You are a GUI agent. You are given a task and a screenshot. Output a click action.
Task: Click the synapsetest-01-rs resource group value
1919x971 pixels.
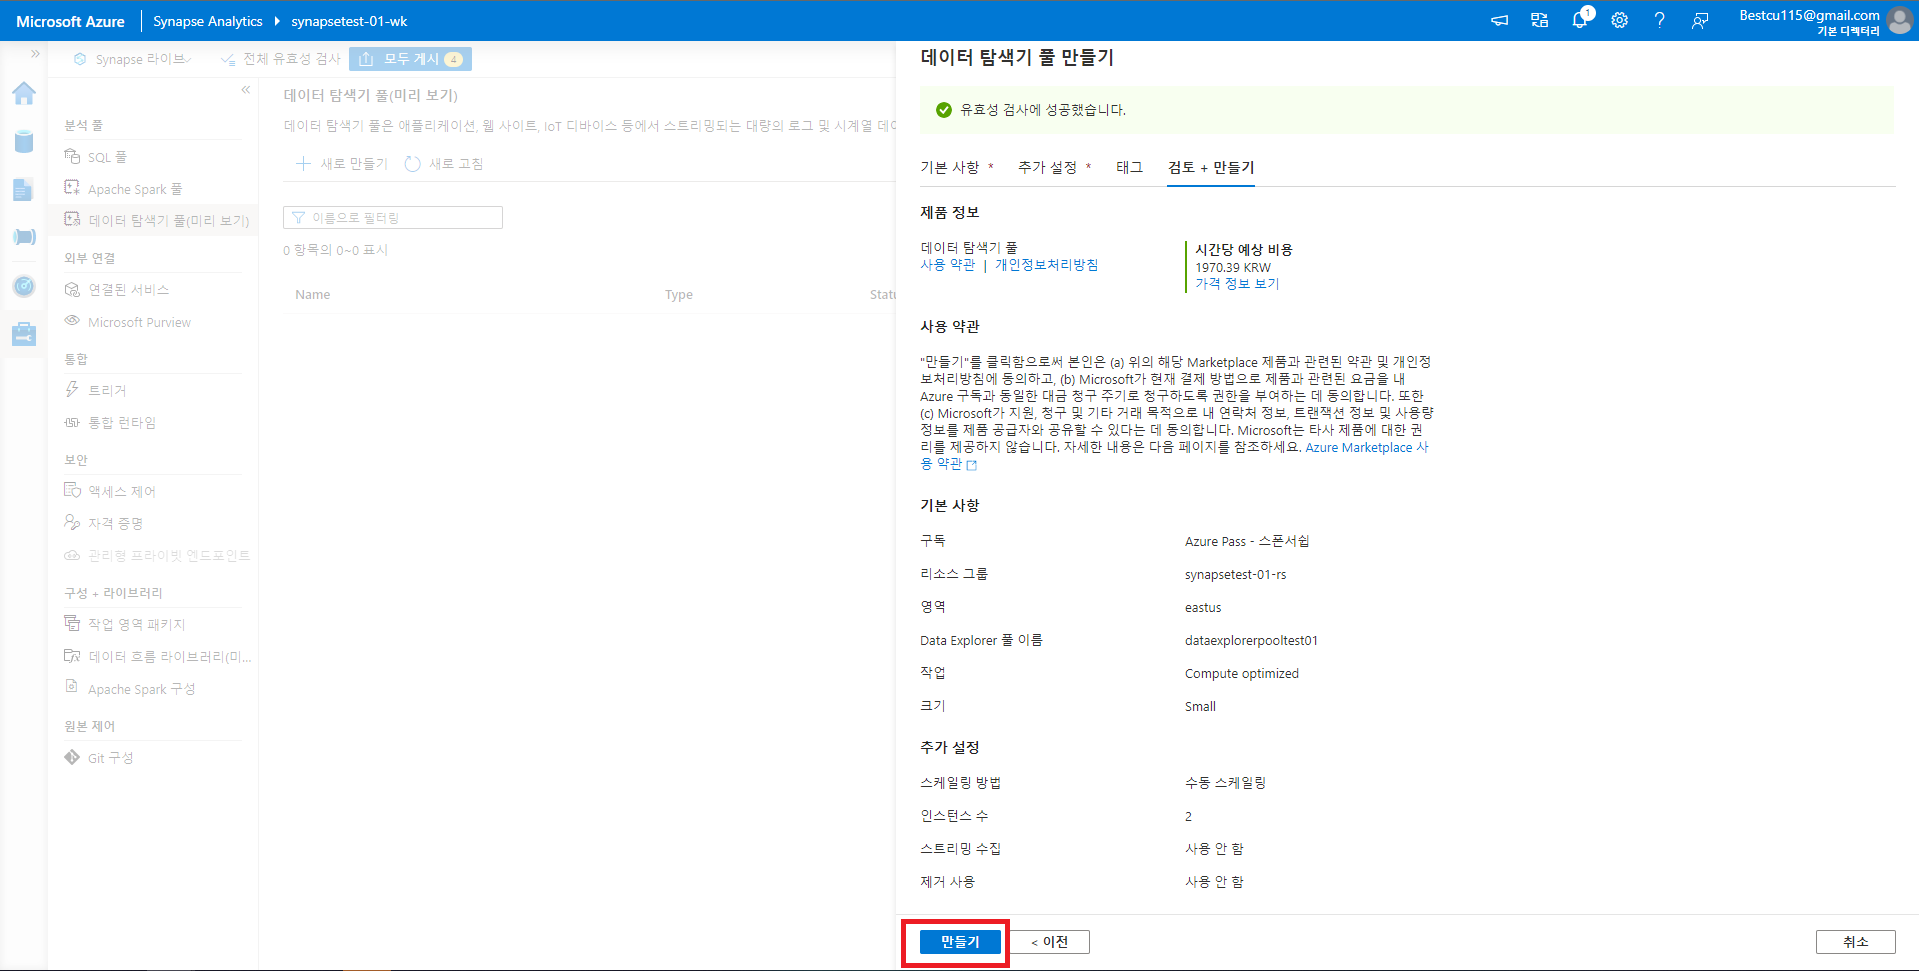1235,575
